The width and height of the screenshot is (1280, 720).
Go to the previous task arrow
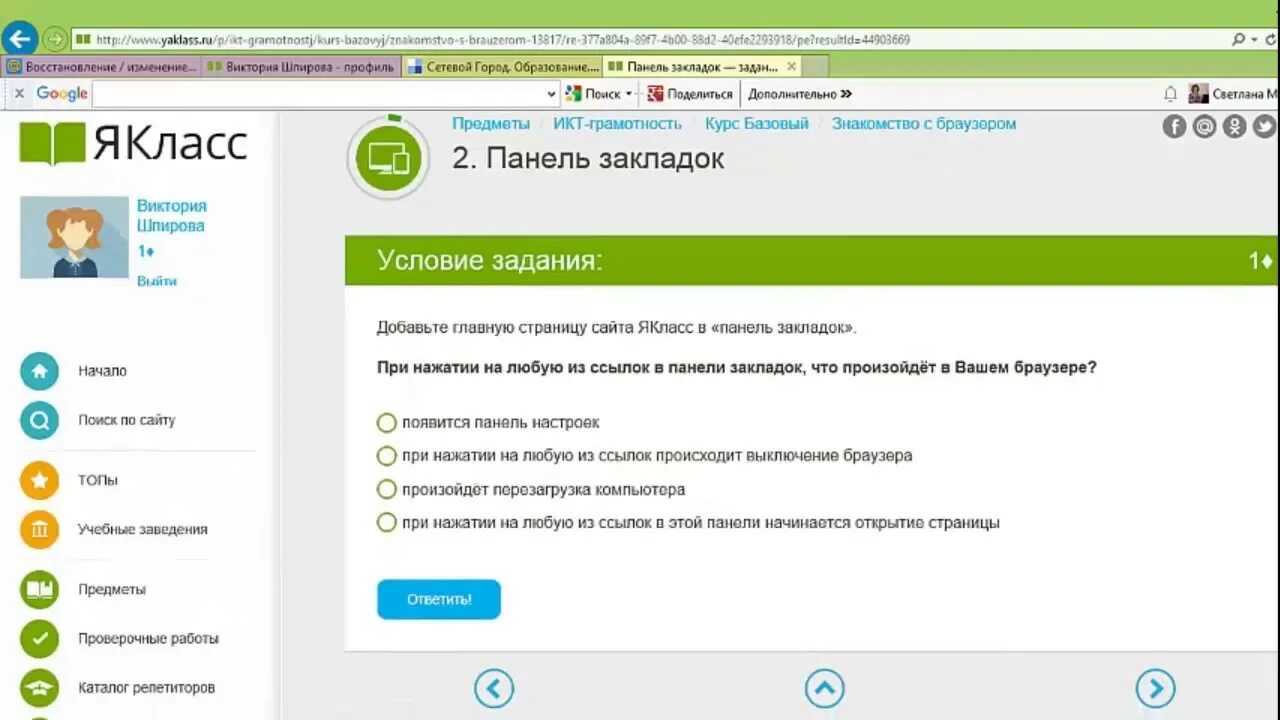click(494, 689)
